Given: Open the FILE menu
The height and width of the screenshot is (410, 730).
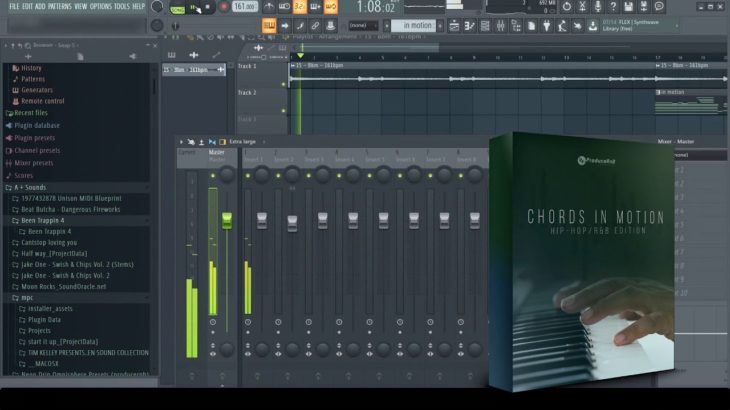Looking at the screenshot, I should tap(14, 7).
